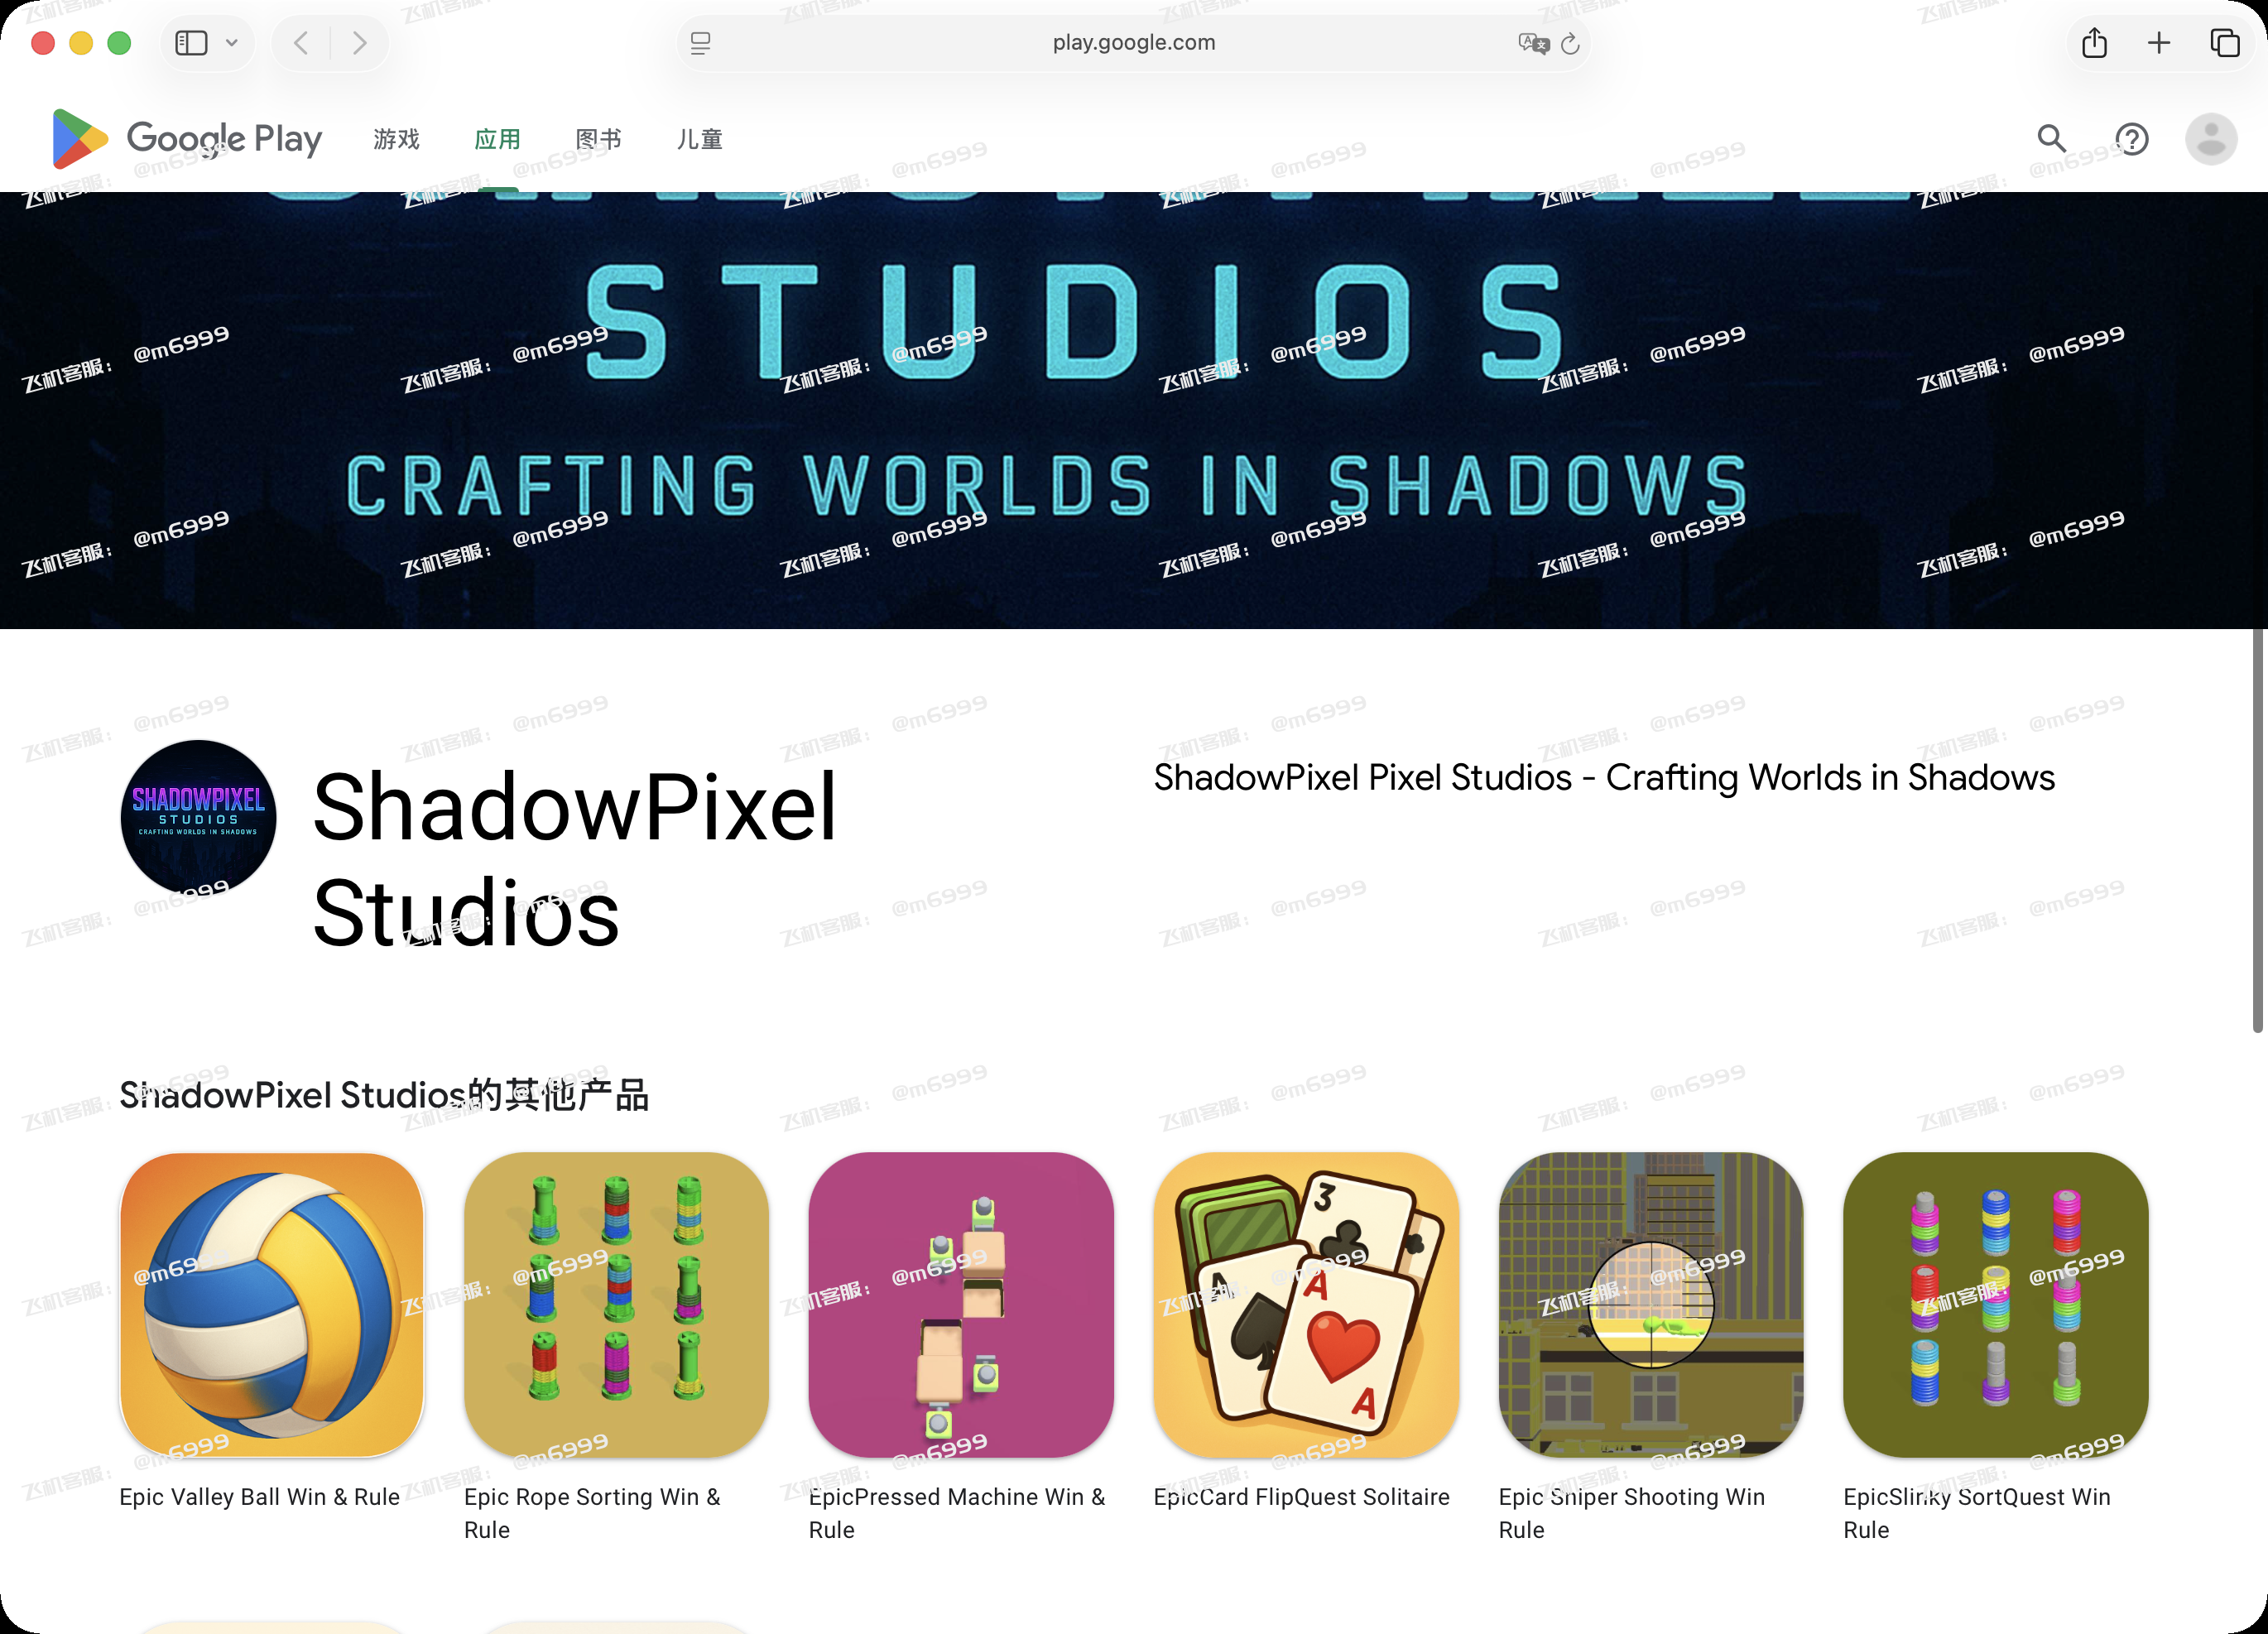Toggle the Safari sidebar
Viewport: 2268px width, 1634px height.
[191, 43]
